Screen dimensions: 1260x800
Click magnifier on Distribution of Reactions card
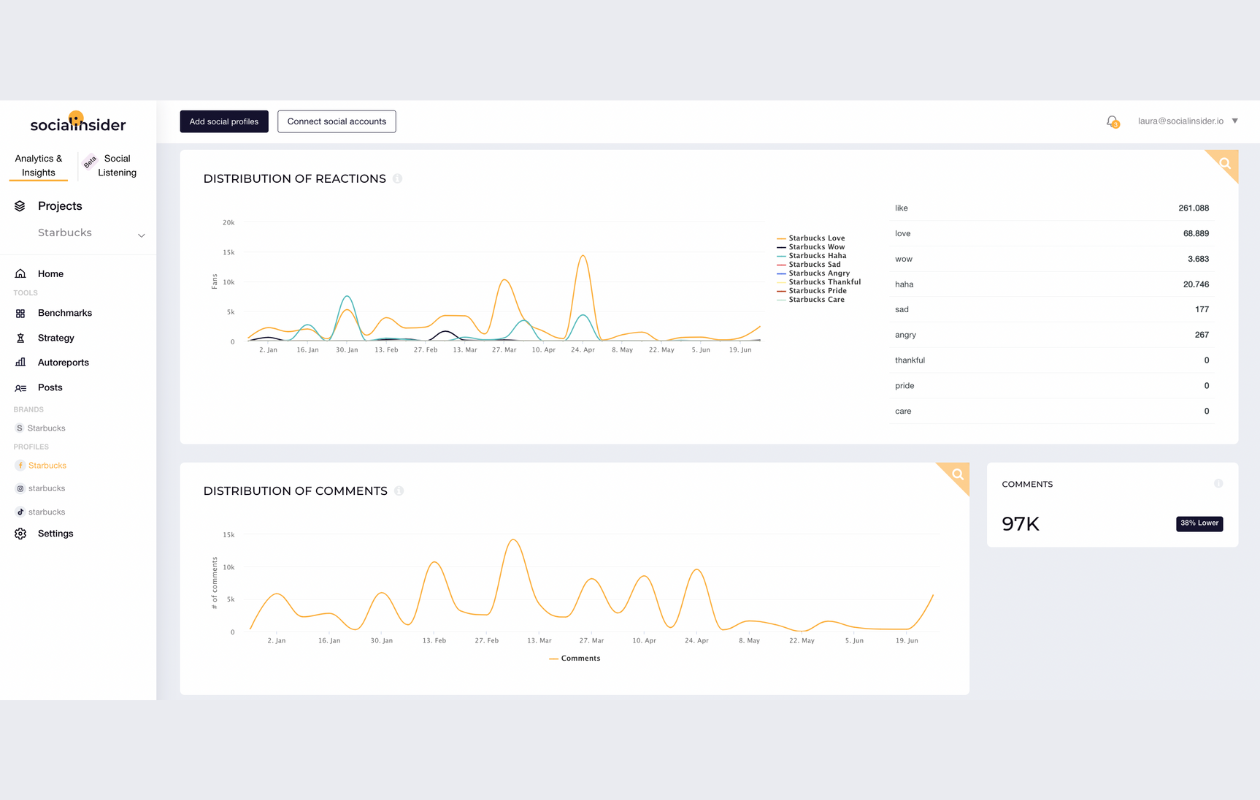[1225, 163]
